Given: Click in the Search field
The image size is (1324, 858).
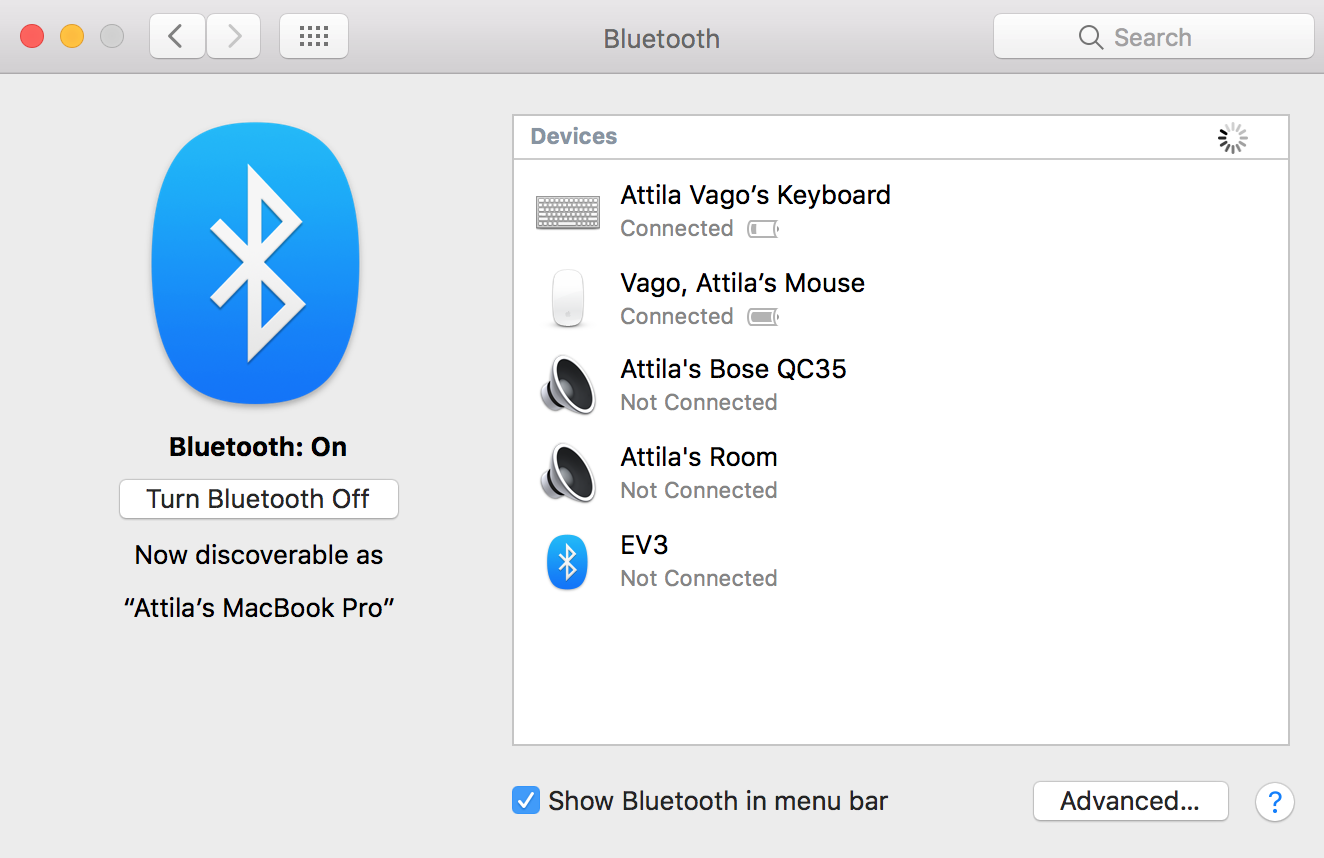Looking at the screenshot, I should (x=1153, y=37).
